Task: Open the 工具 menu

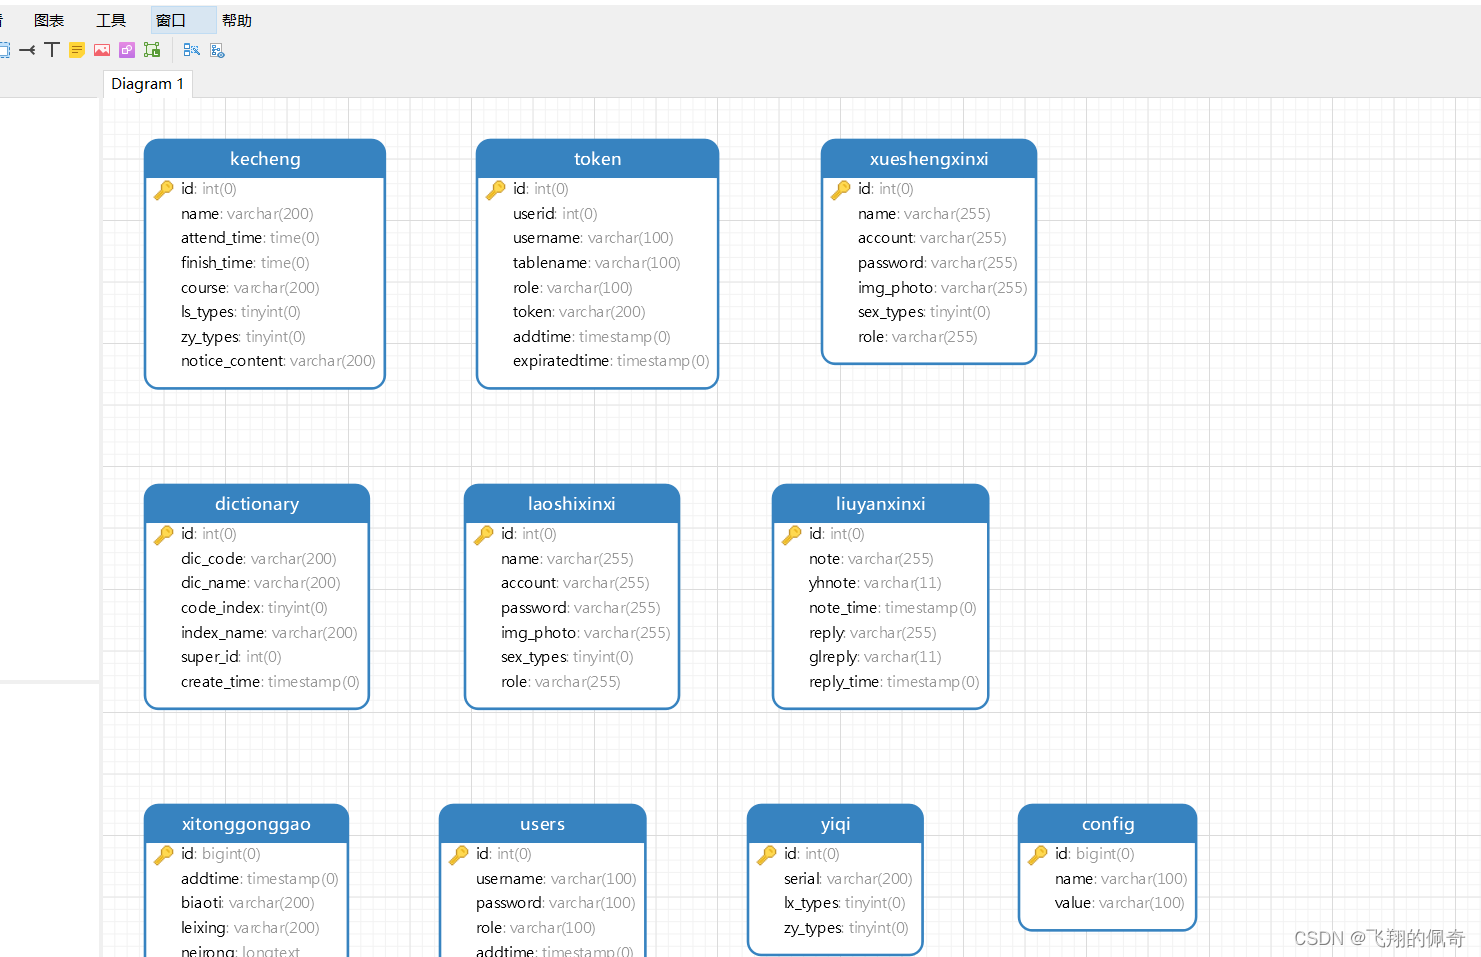Action: pos(111,20)
